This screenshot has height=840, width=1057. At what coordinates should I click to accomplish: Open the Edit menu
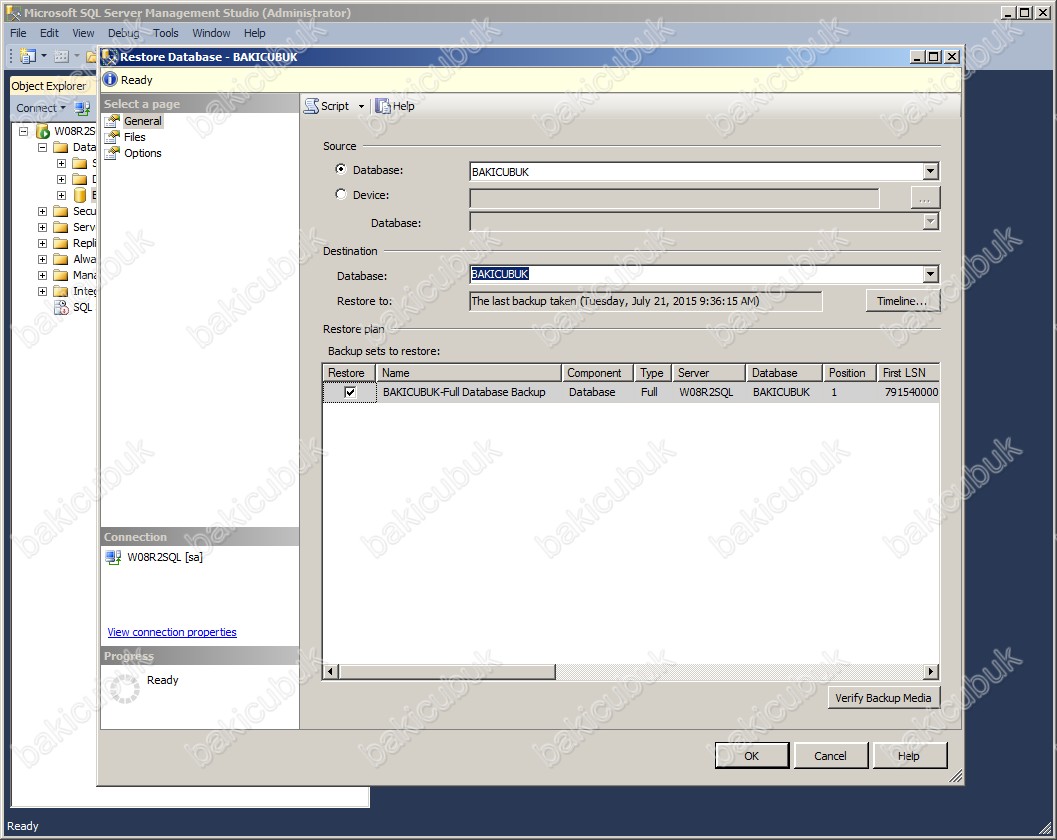tap(49, 33)
